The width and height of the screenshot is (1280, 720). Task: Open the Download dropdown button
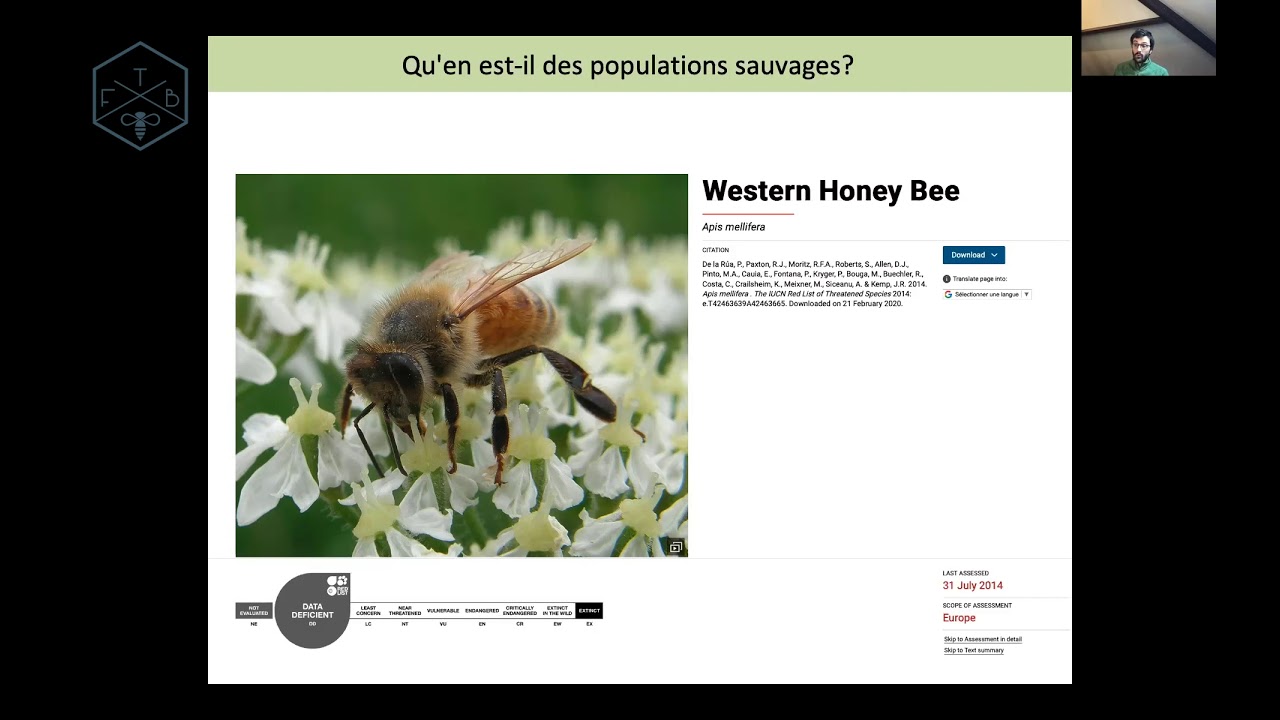[x=973, y=255]
